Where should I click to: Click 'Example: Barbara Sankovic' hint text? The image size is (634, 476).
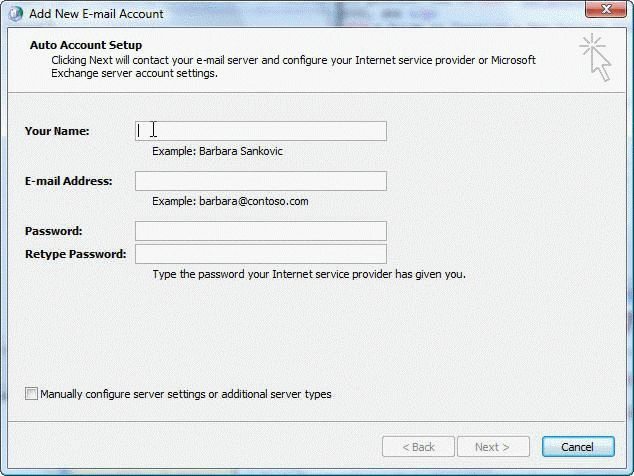point(217,151)
